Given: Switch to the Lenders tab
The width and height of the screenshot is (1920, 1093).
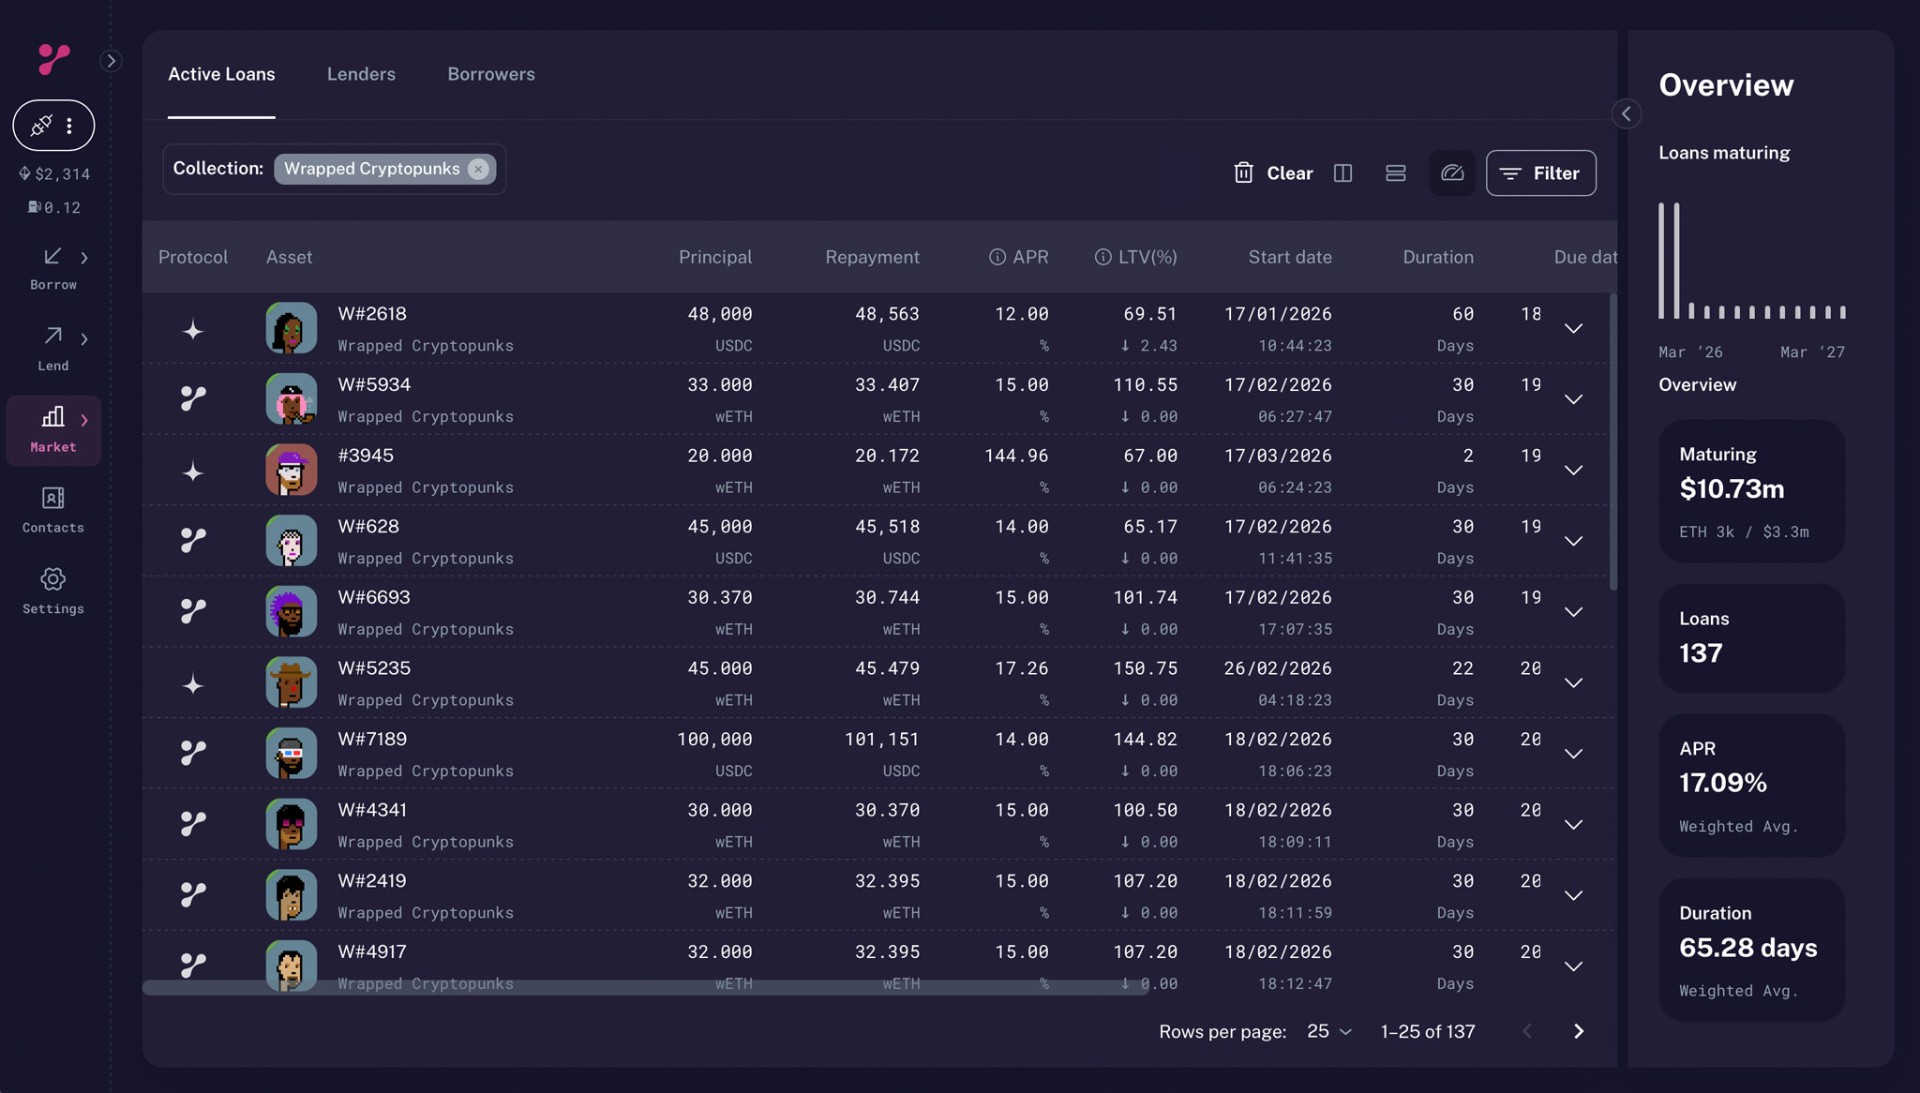Looking at the screenshot, I should (361, 73).
